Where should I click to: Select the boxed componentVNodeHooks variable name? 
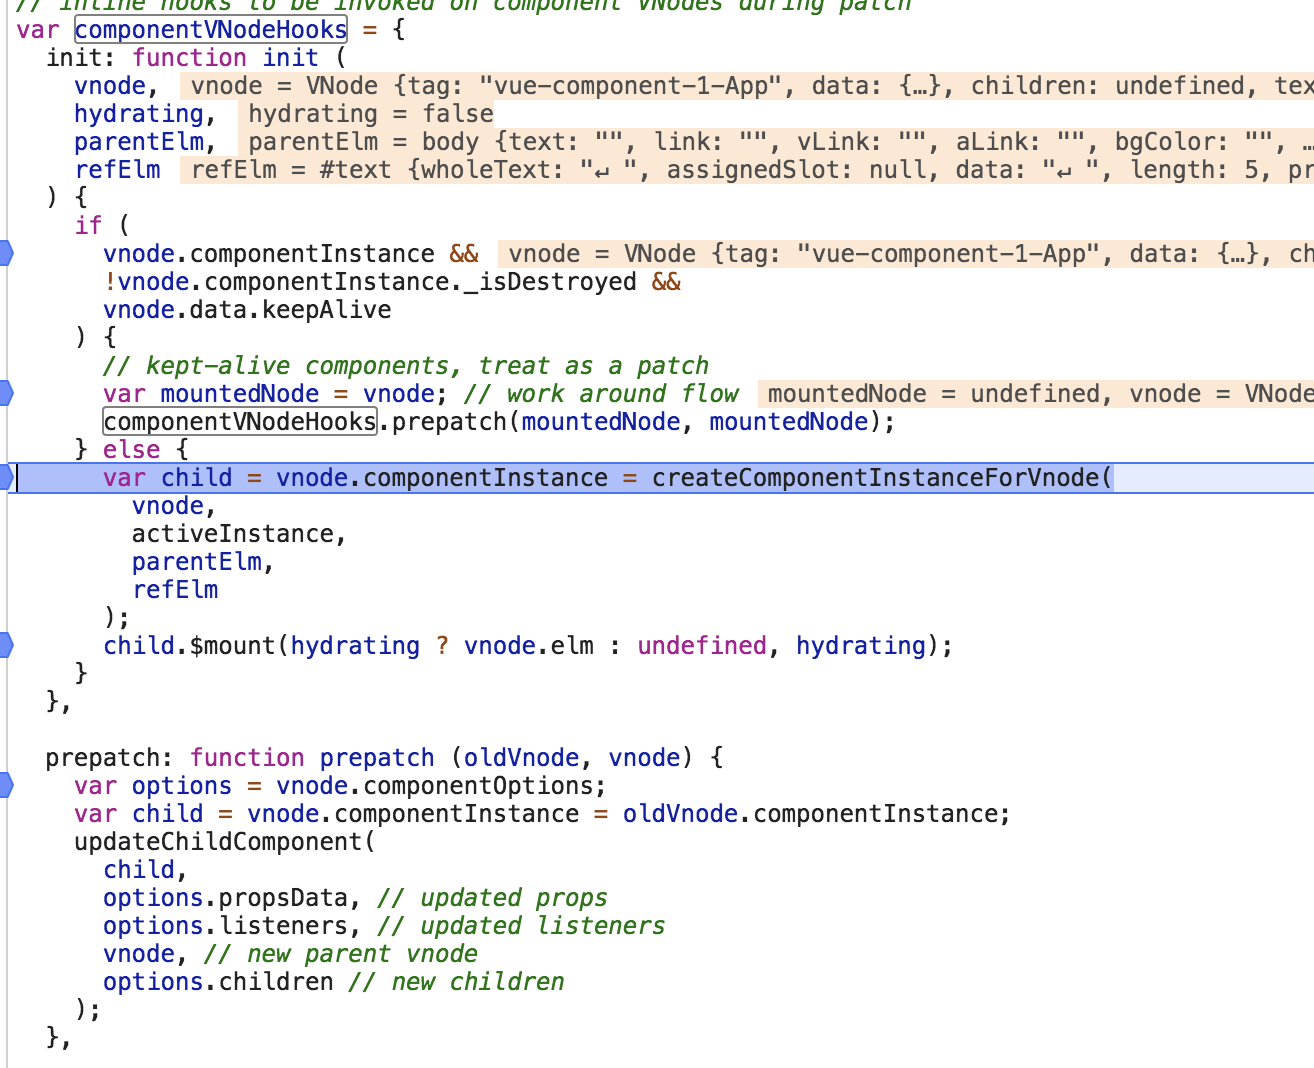pos(209,29)
